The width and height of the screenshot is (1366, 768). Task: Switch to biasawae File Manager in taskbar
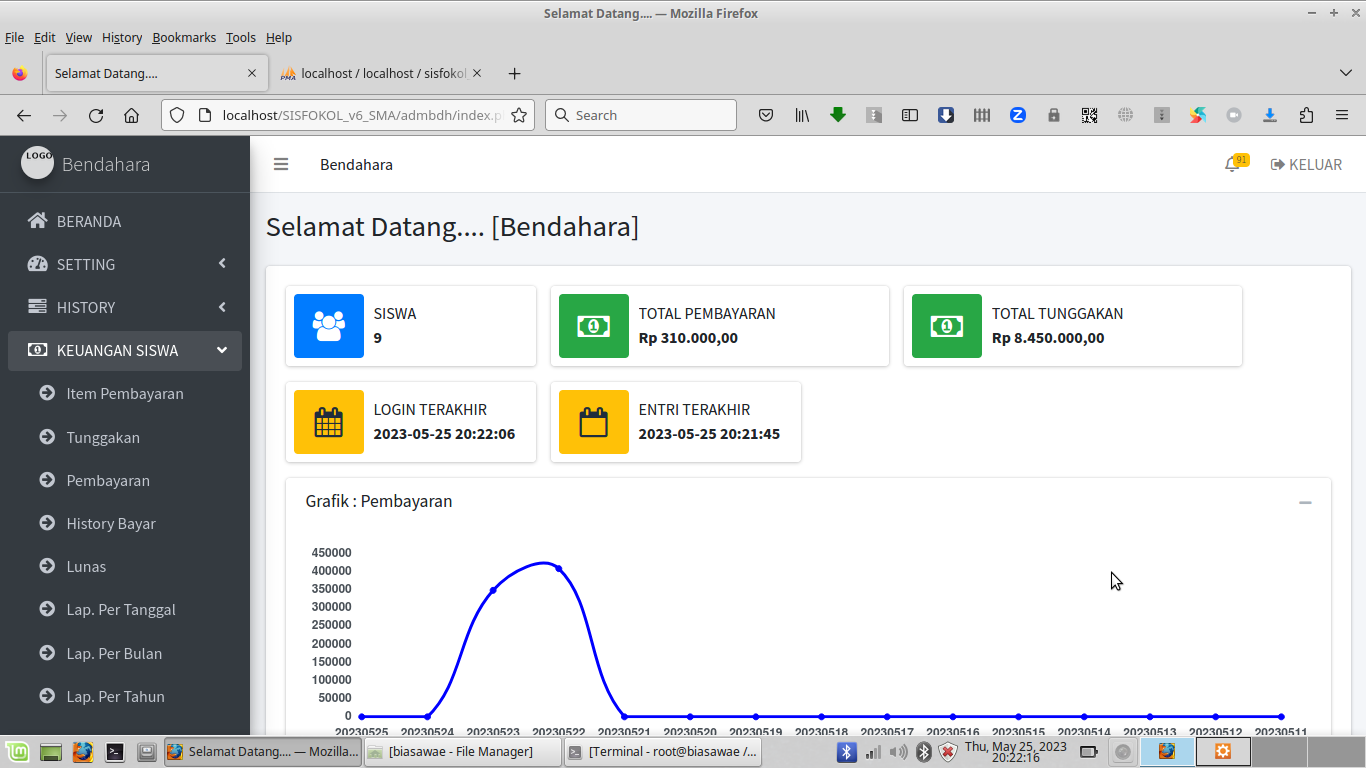(x=462, y=751)
